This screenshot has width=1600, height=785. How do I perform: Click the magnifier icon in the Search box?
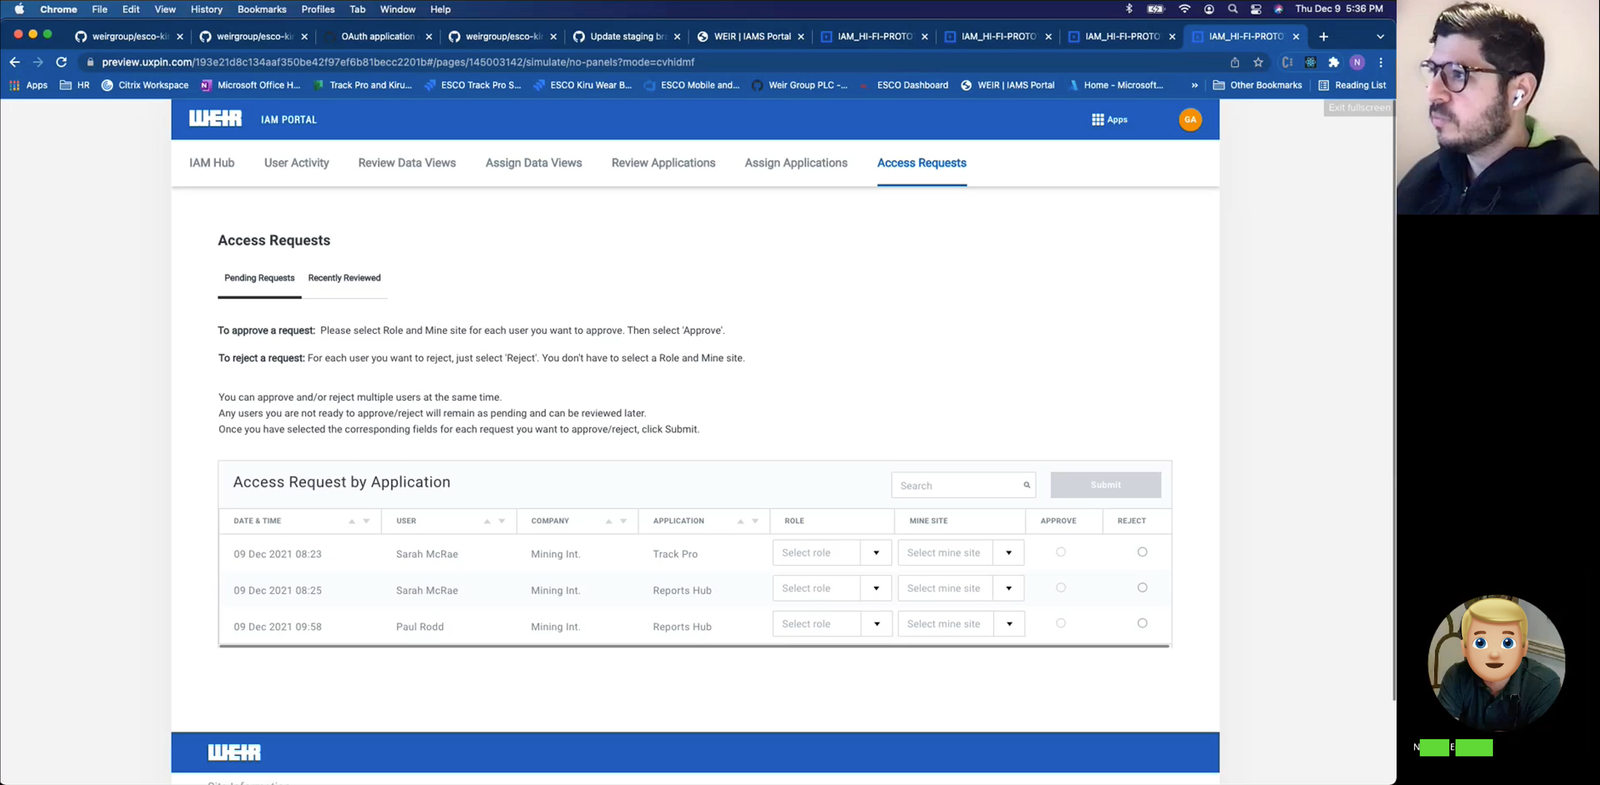[x=1026, y=485]
